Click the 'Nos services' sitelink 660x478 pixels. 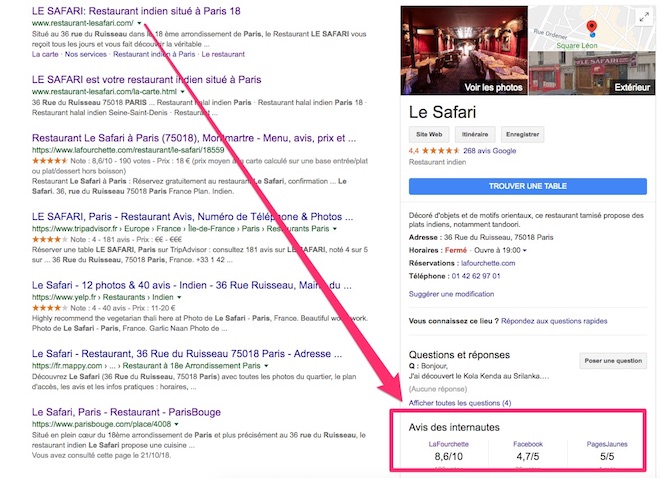85,54
